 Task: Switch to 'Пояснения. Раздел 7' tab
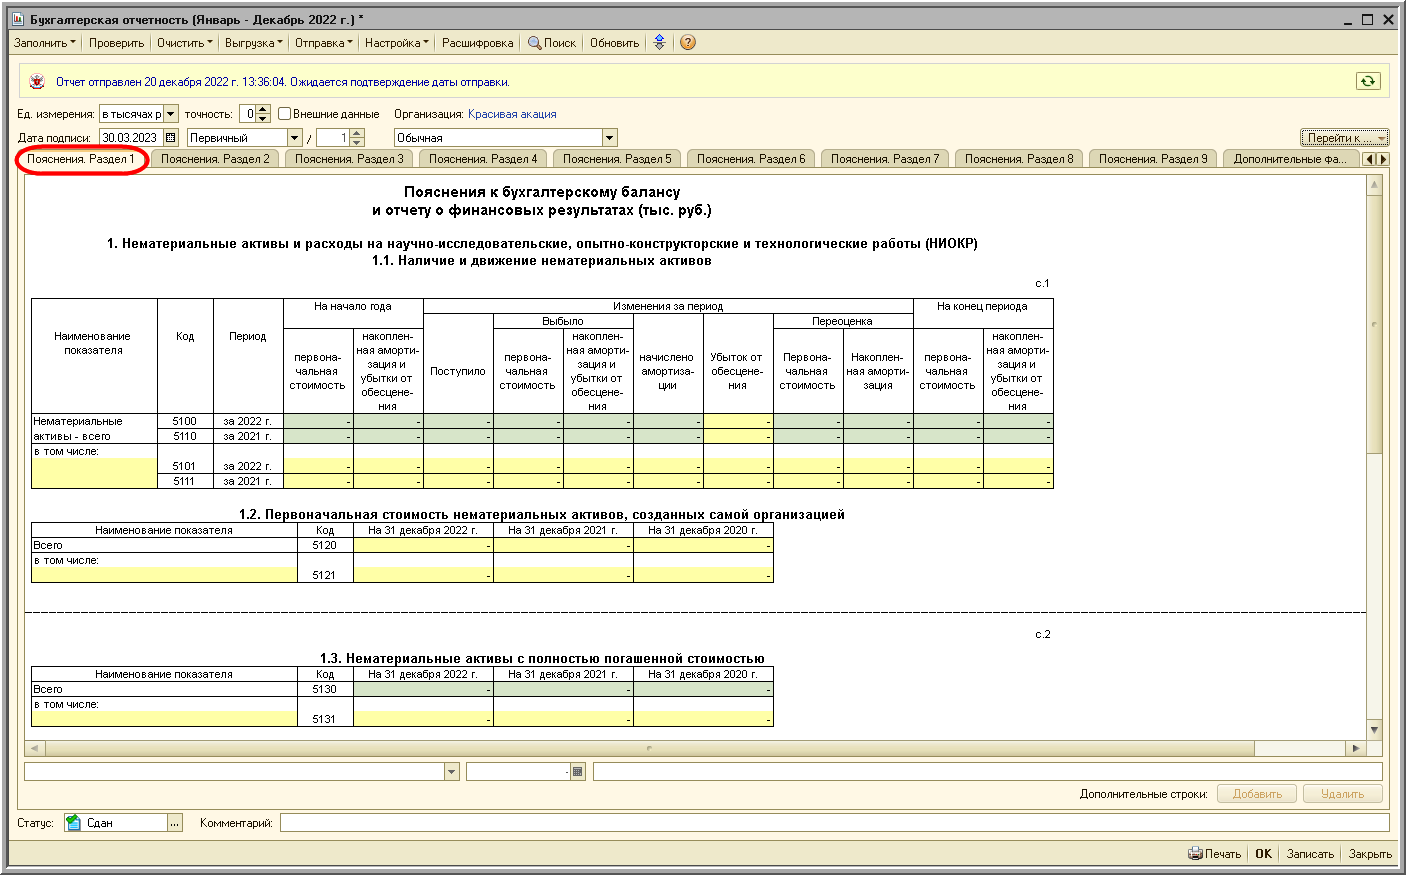pyautogui.click(x=885, y=159)
